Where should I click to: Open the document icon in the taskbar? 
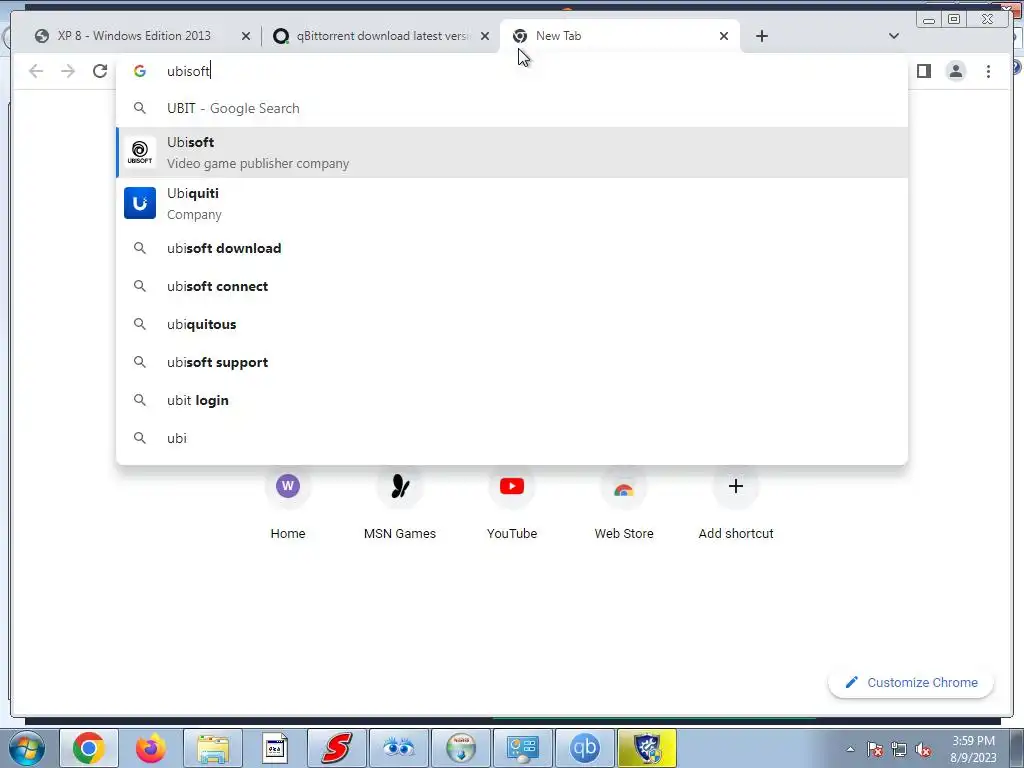275,748
